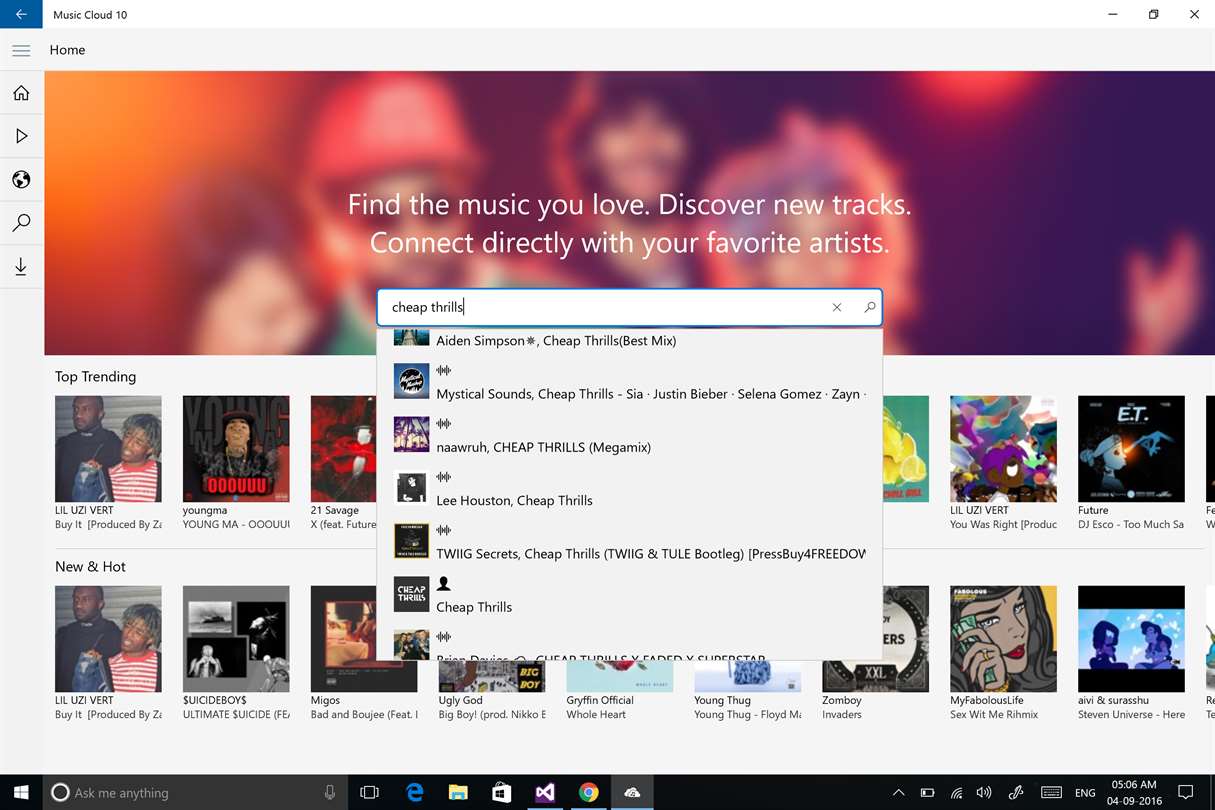1215x810 pixels.
Task: Click the back arrow in title bar
Action: 21,14
